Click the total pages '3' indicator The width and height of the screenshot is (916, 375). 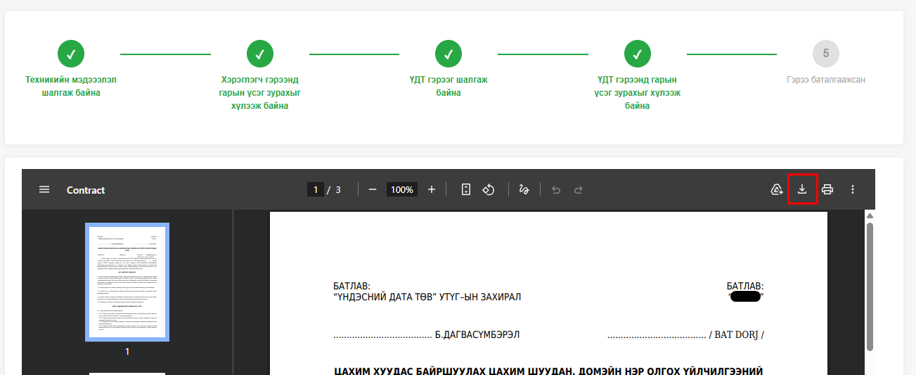tap(338, 190)
